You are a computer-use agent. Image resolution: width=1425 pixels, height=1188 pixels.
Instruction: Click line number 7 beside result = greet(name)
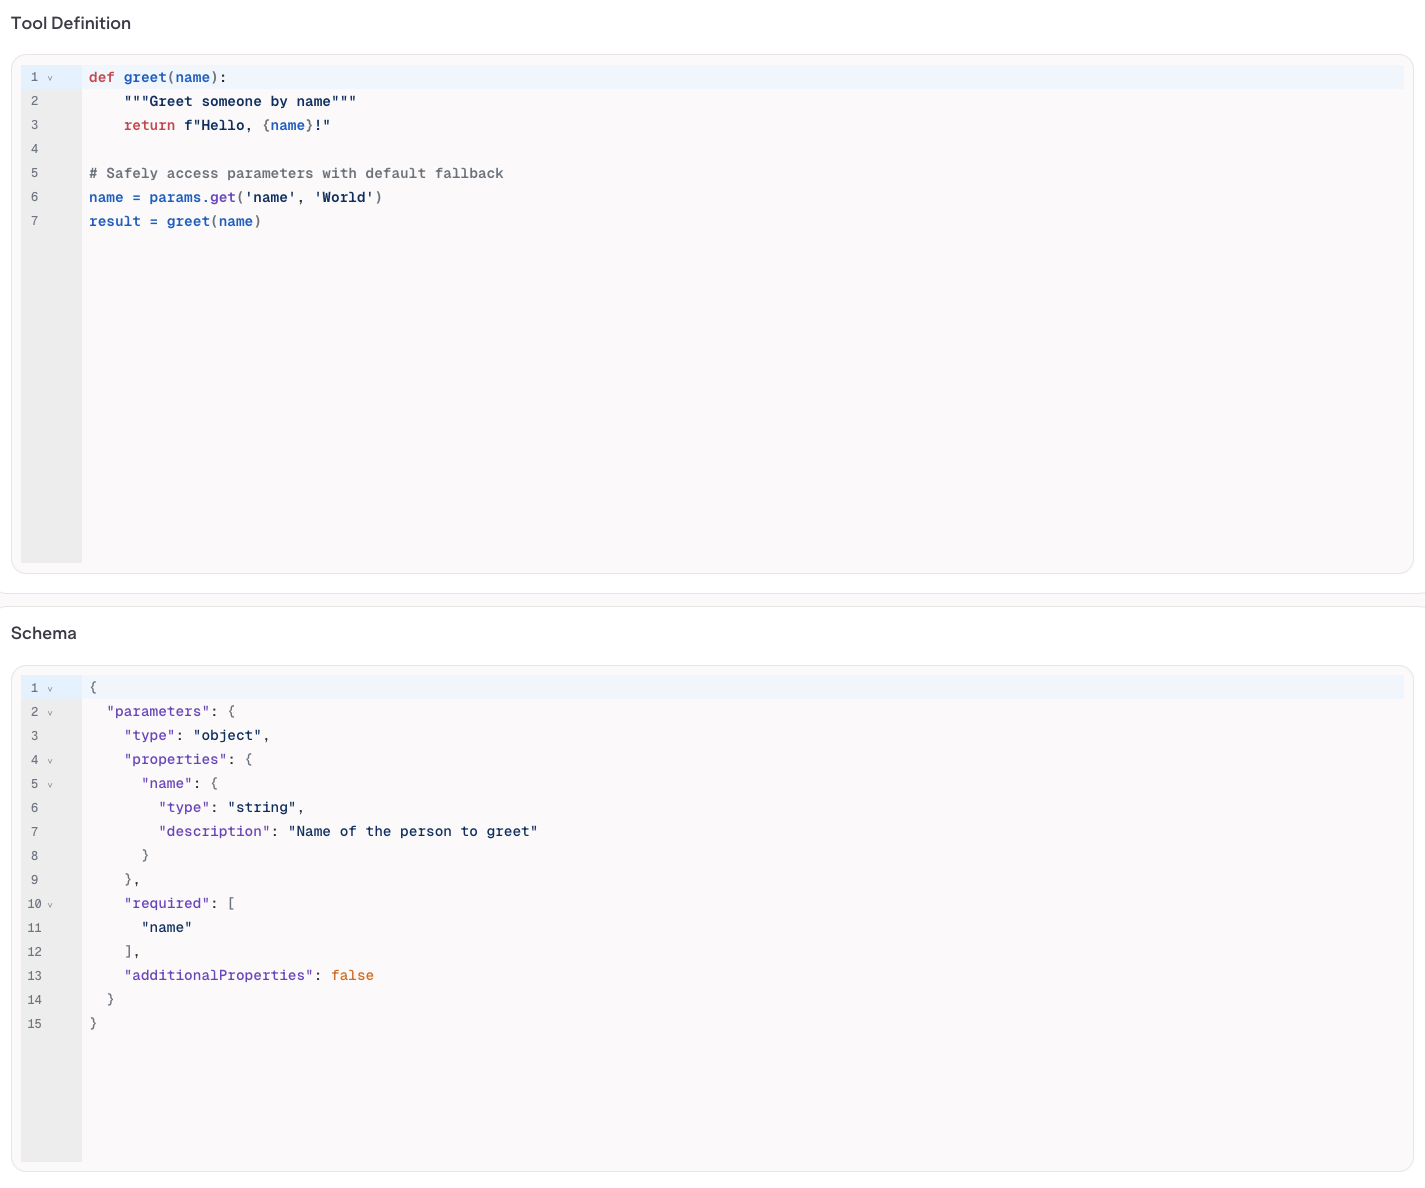click(34, 221)
